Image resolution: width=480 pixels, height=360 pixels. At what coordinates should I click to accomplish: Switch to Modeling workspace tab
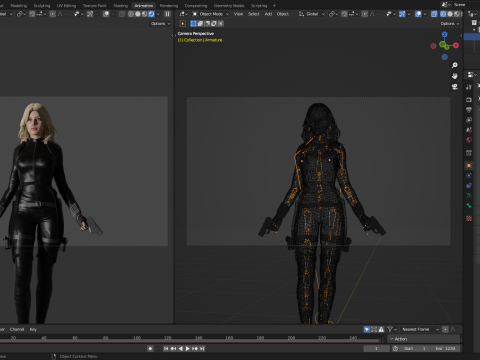pos(19,6)
